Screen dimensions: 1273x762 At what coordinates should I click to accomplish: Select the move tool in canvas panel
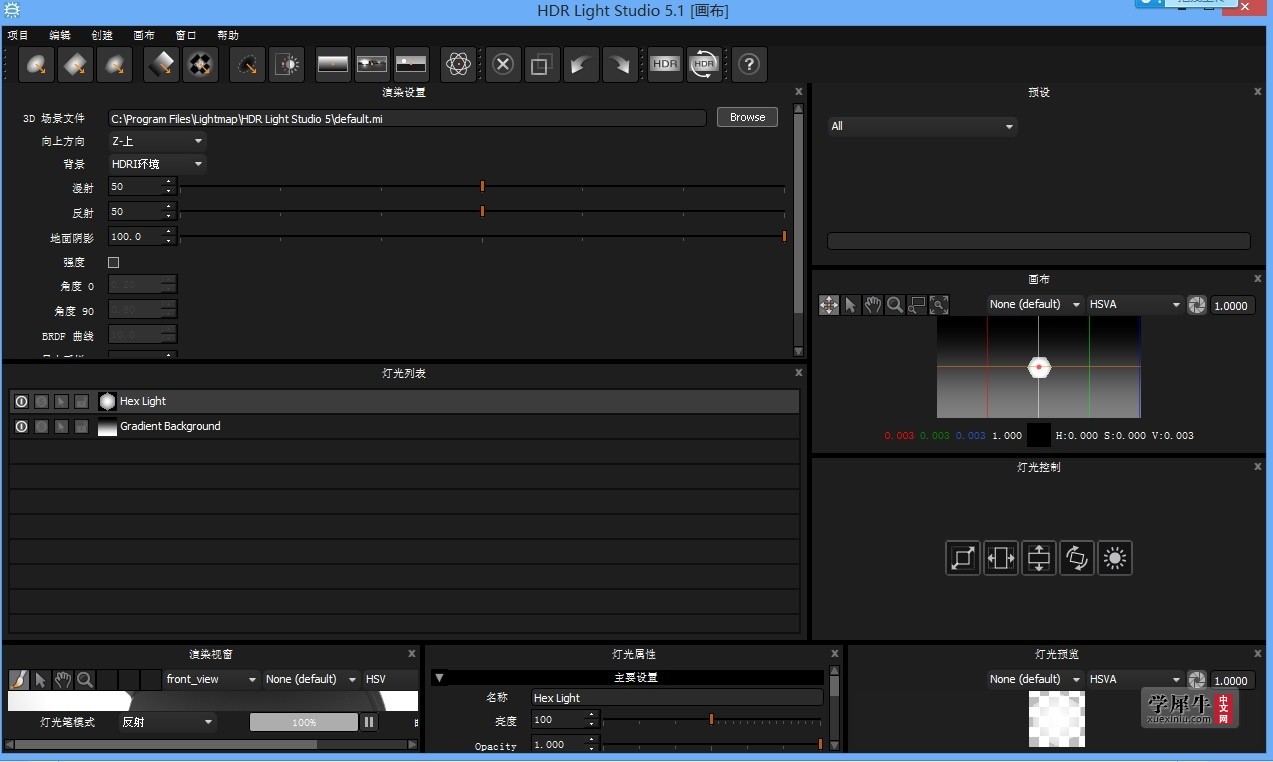pos(829,305)
